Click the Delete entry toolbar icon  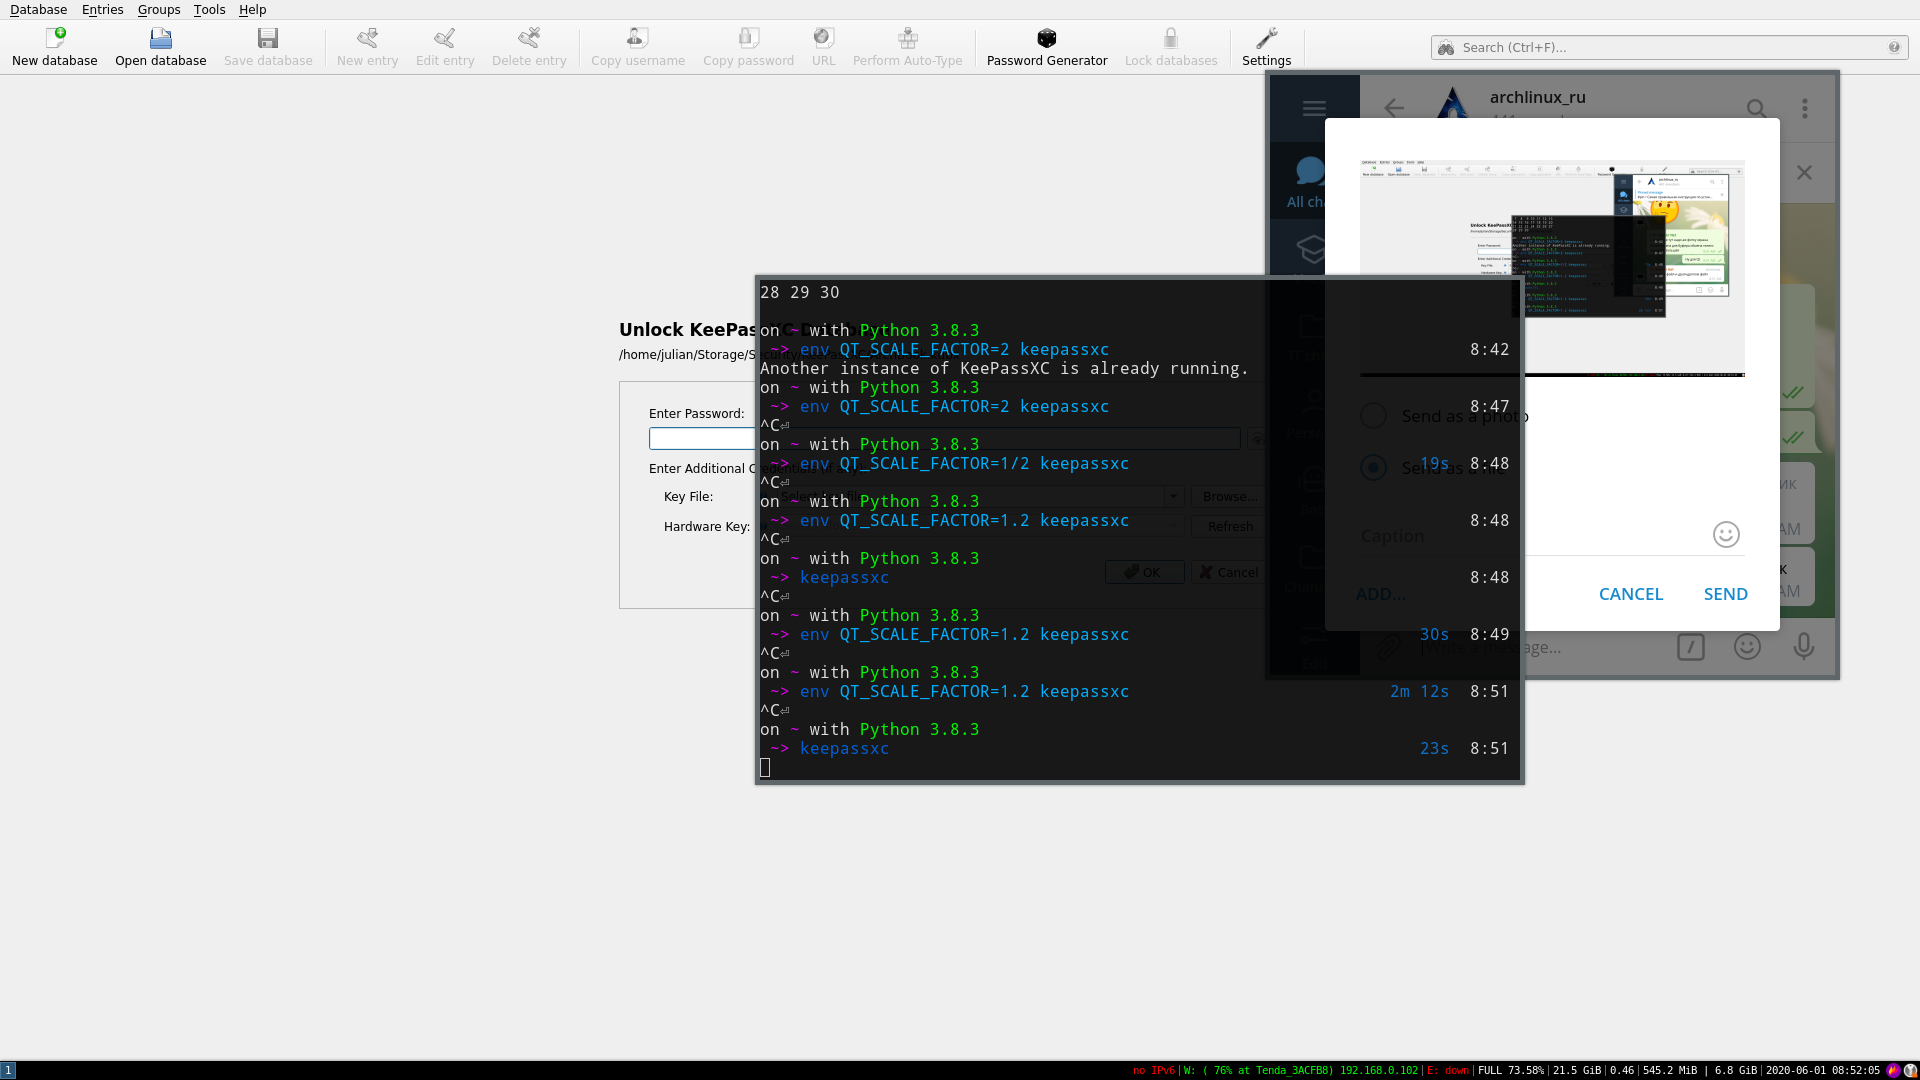(529, 38)
